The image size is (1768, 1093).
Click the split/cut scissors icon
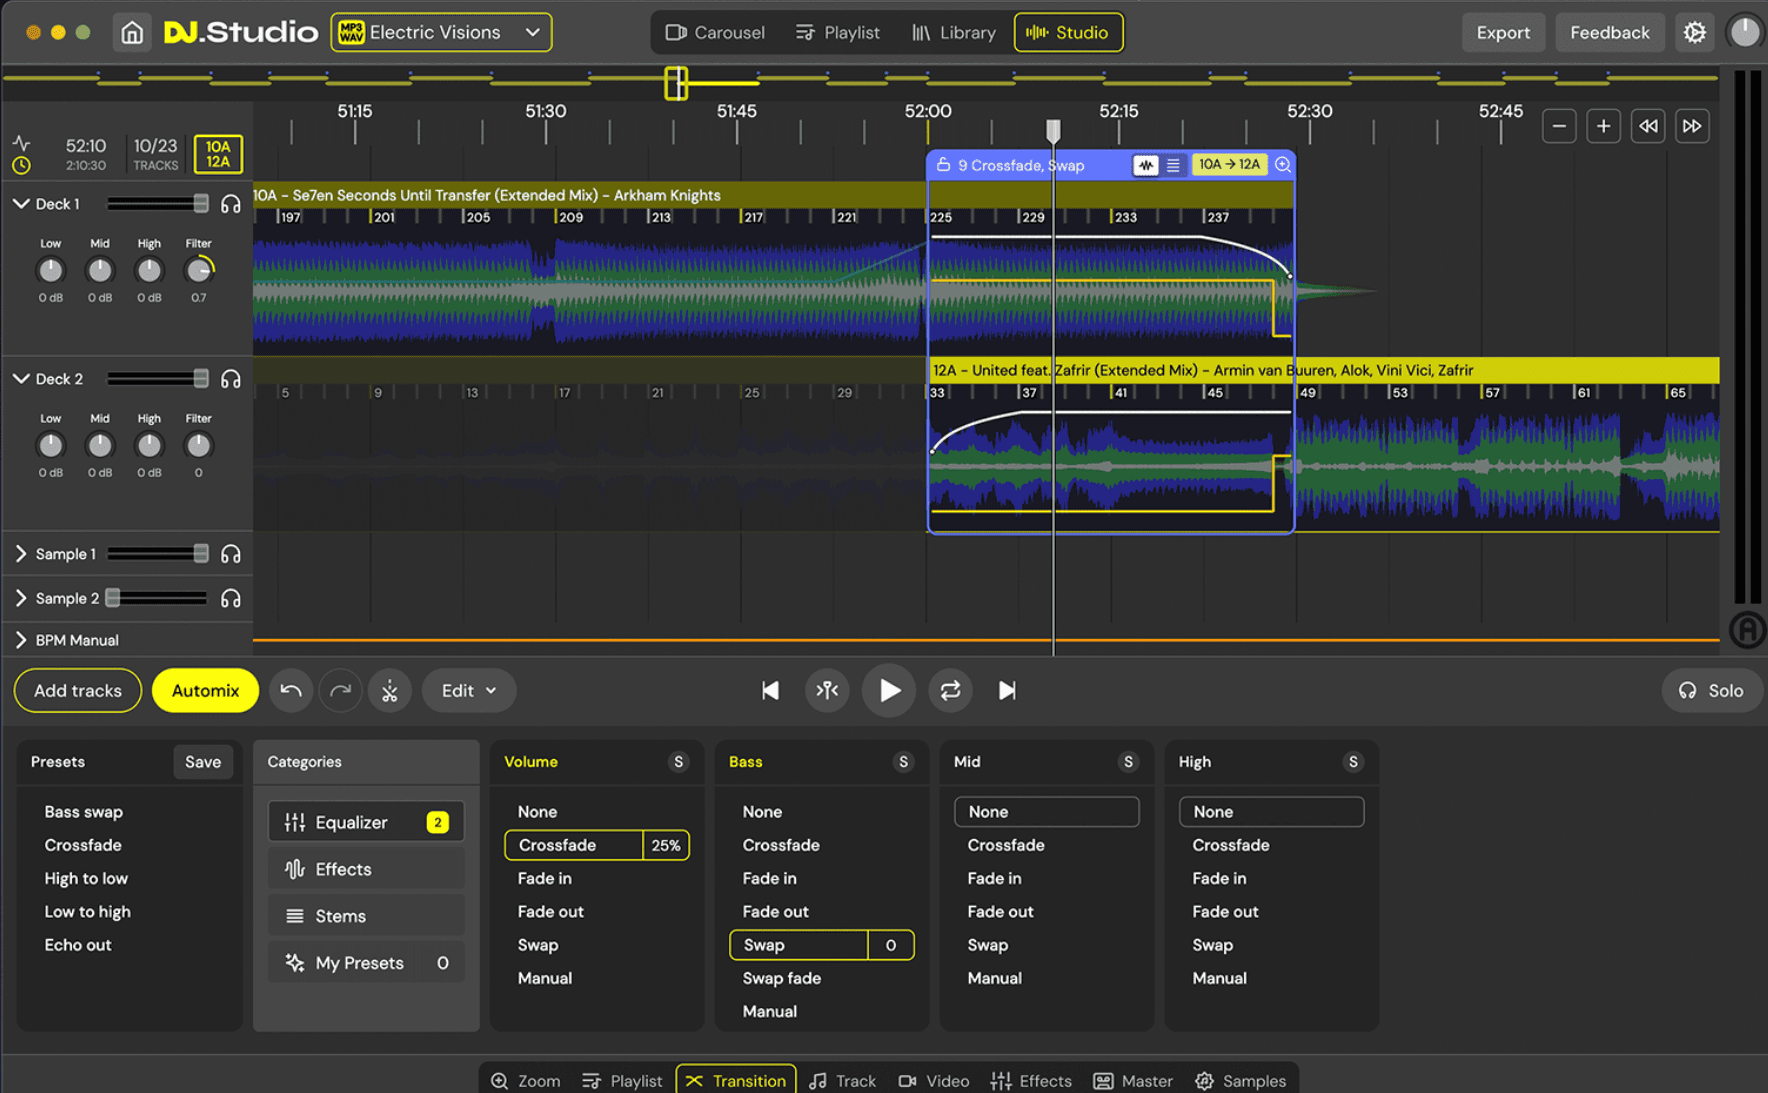[390, 690]
